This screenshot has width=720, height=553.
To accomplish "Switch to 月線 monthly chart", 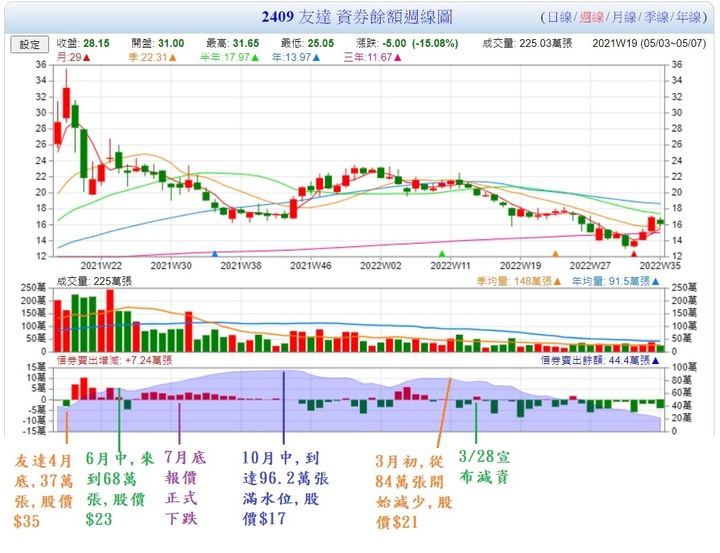I will (x=624, y=17).
